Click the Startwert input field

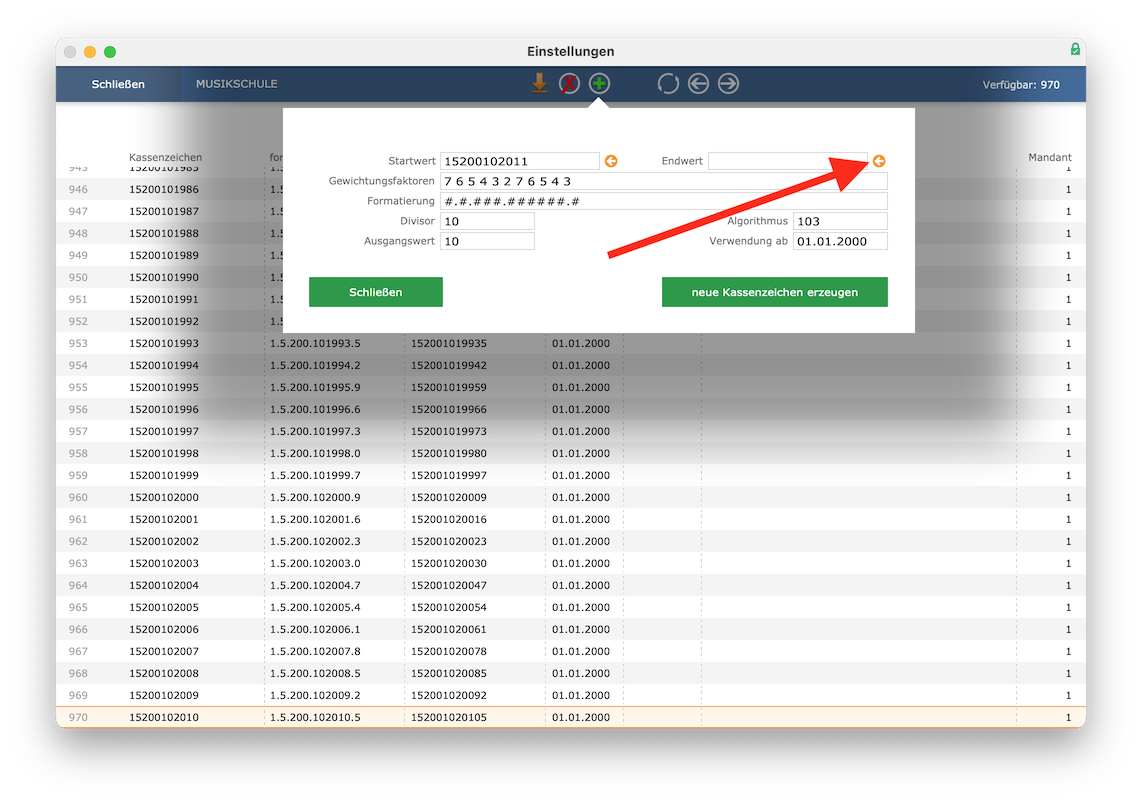pyautogui.click(x=520, y=161)
